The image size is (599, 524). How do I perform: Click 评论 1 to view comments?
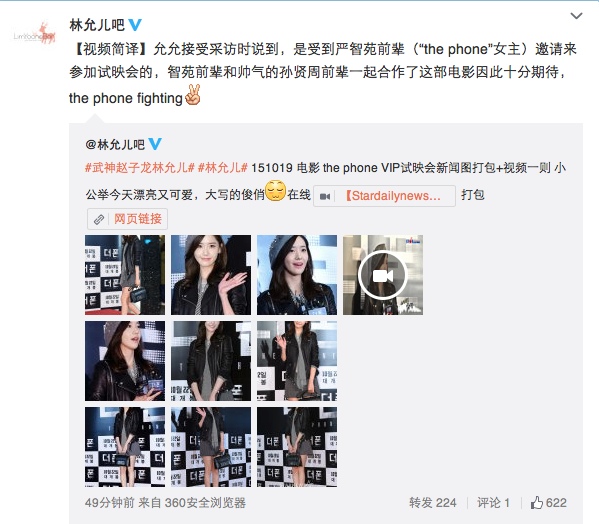pyautogui.click(x=493, y=503)
